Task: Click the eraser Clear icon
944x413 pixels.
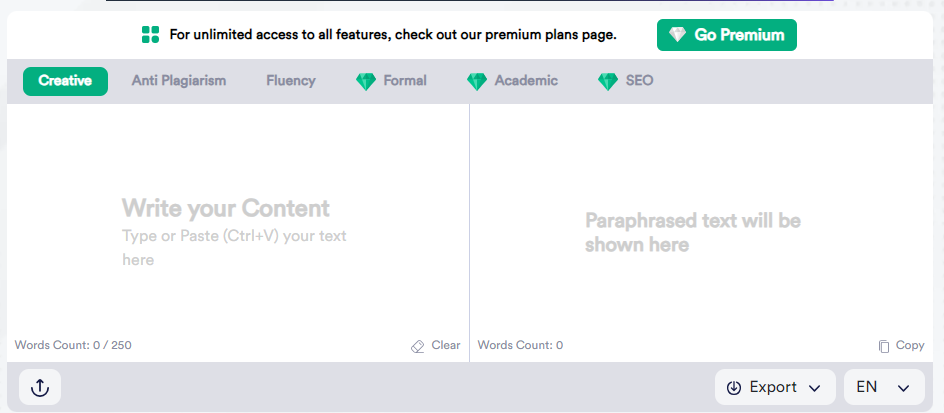Action: [x=417, y=346]
